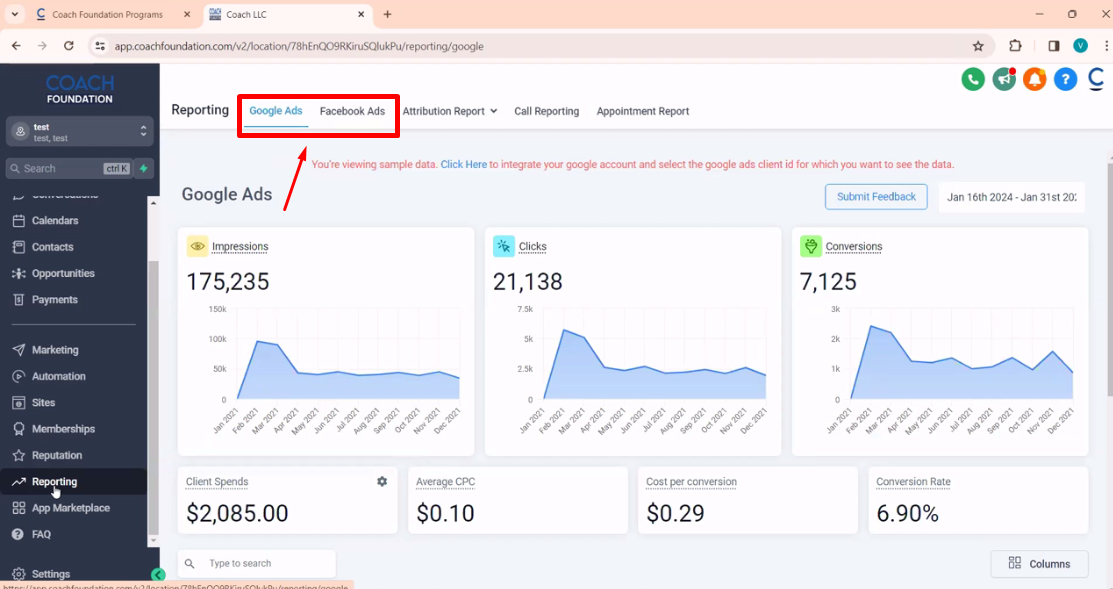Open Appointment Report tab
This screenshot has width=1113, height=589.
[x=642, y=111]
